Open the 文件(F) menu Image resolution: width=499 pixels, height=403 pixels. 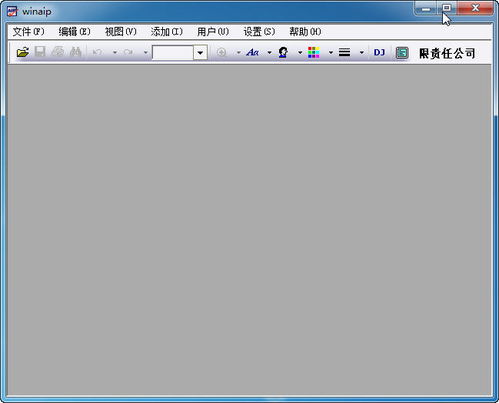click(28, 32)
